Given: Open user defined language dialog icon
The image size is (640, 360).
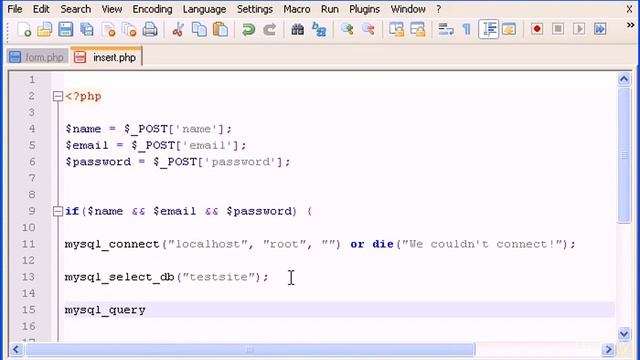Looking at the screenshot, I should click(509, 29).
